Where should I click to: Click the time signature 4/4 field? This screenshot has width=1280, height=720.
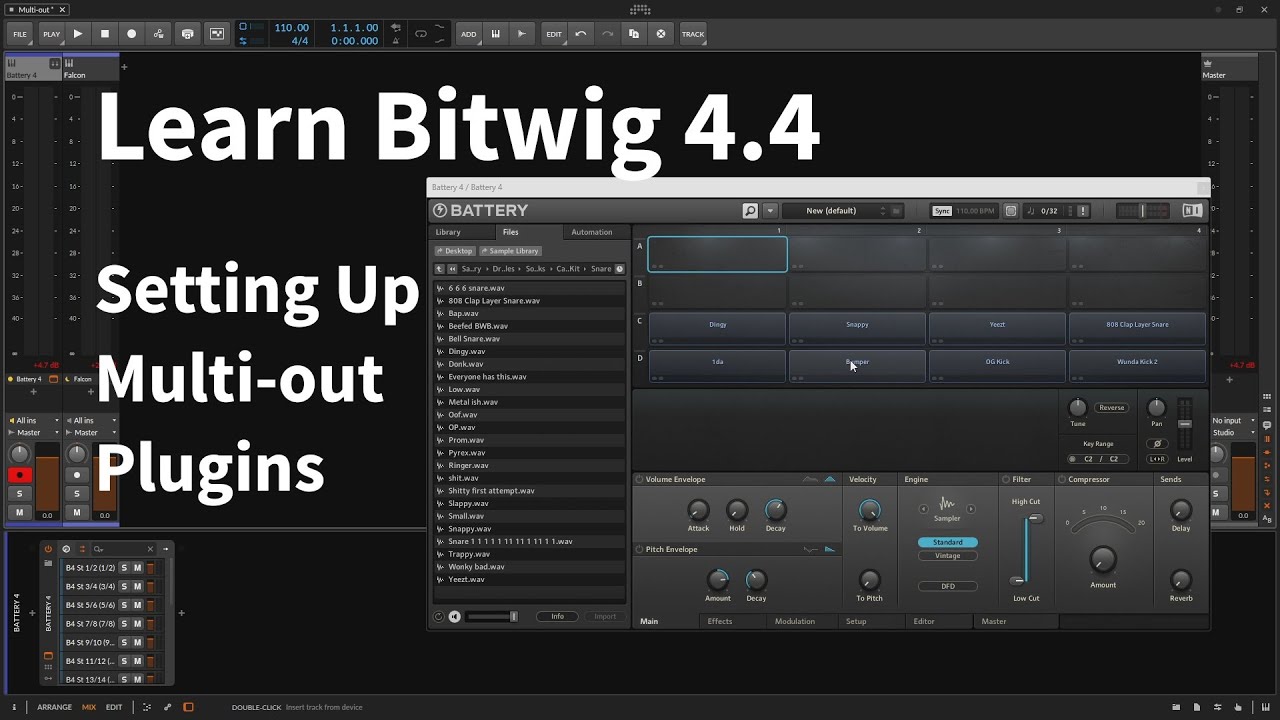coord(300,41)
